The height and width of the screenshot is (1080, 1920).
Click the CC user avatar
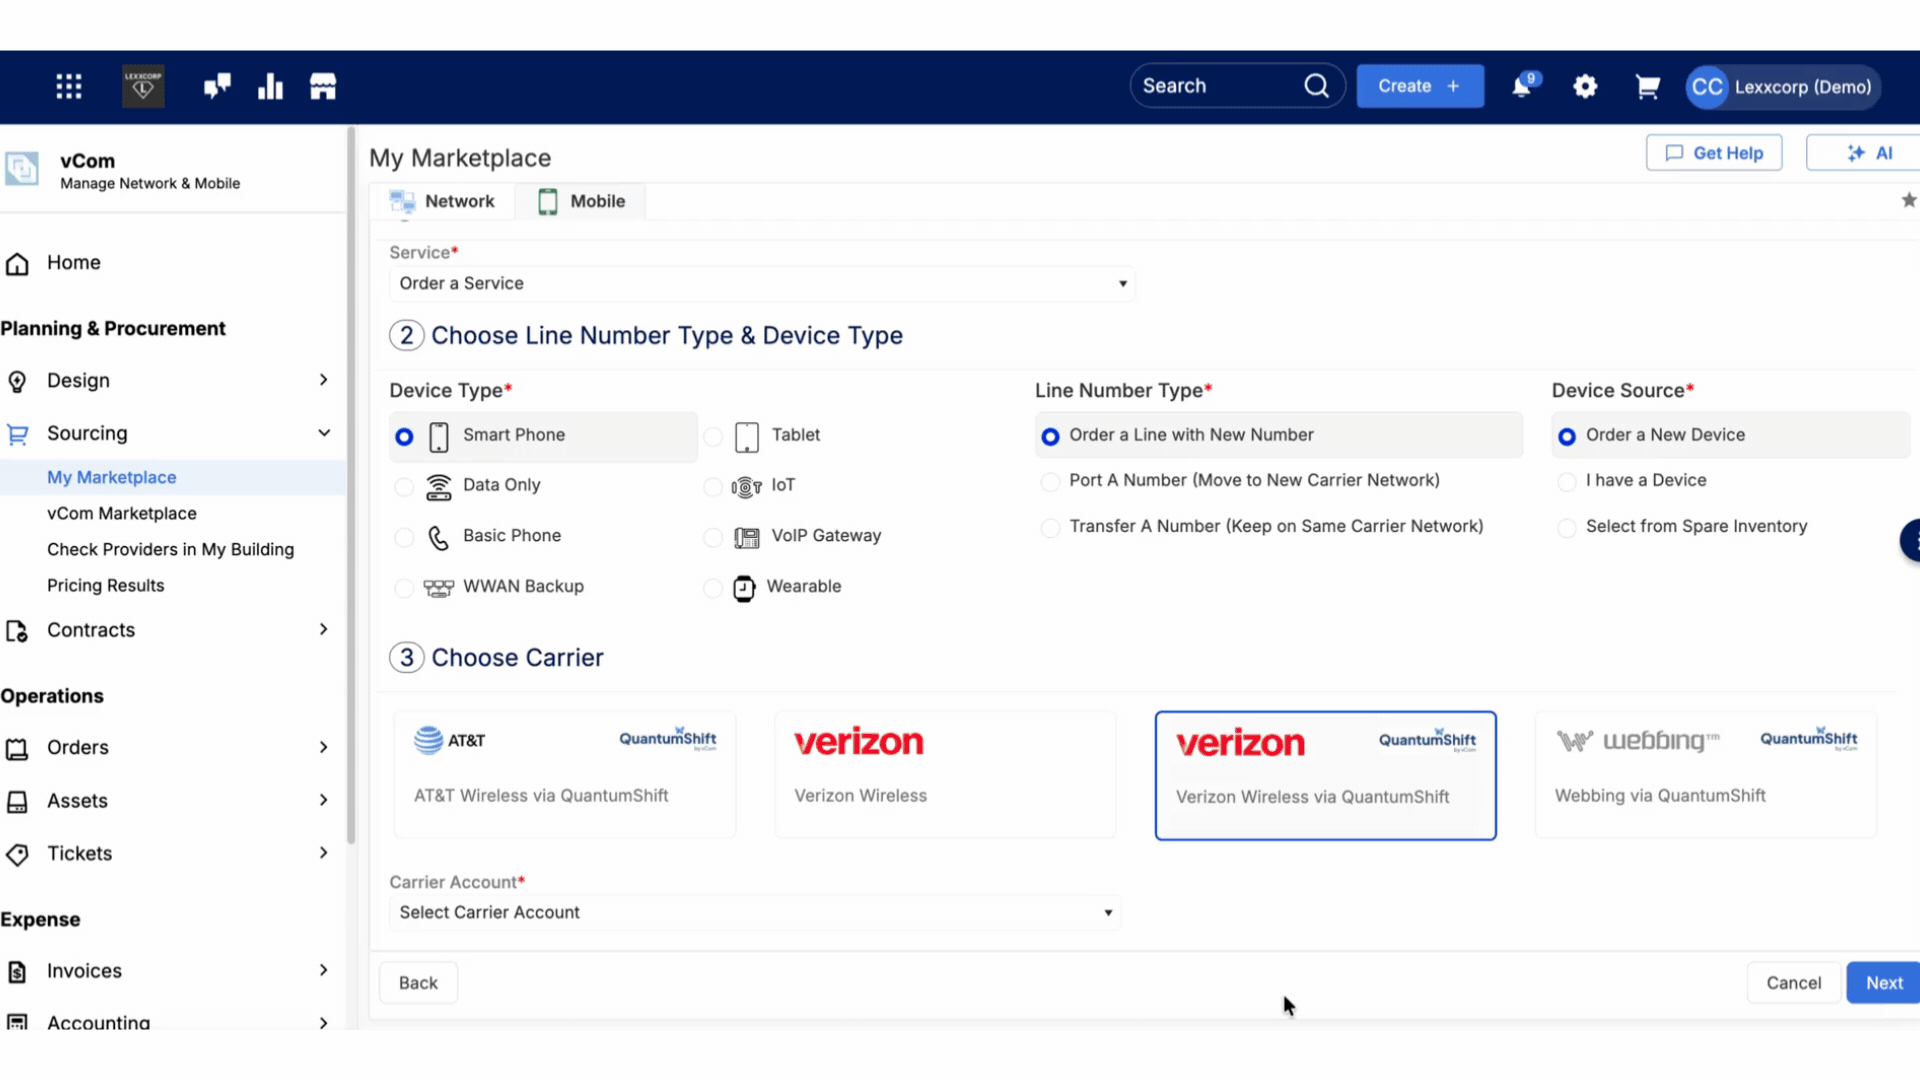pyautogui.click(x=1707, y=87)
